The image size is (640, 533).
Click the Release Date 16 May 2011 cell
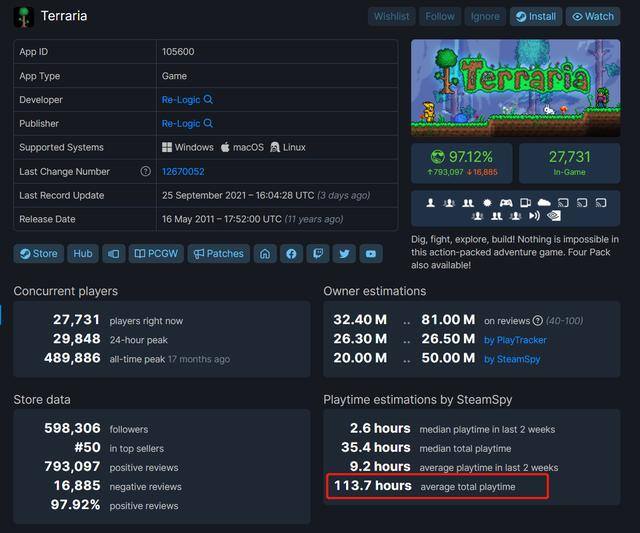[277, 219]
